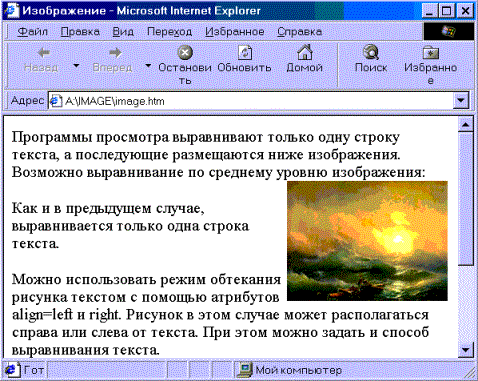Image resolution: width=478 pixels, height=381 pixels.
Task: Click the Internet Explorer title bar icon
Action: (11, 10)
